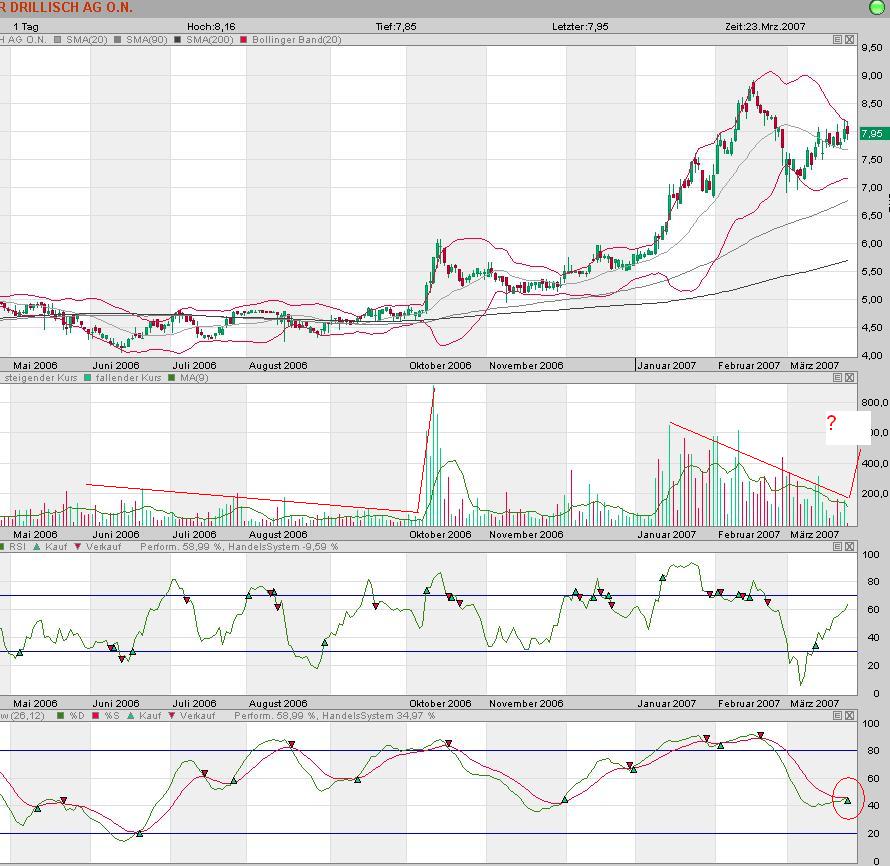
Task: Click the '%S' legend label
Action: (x=111, y=716)
